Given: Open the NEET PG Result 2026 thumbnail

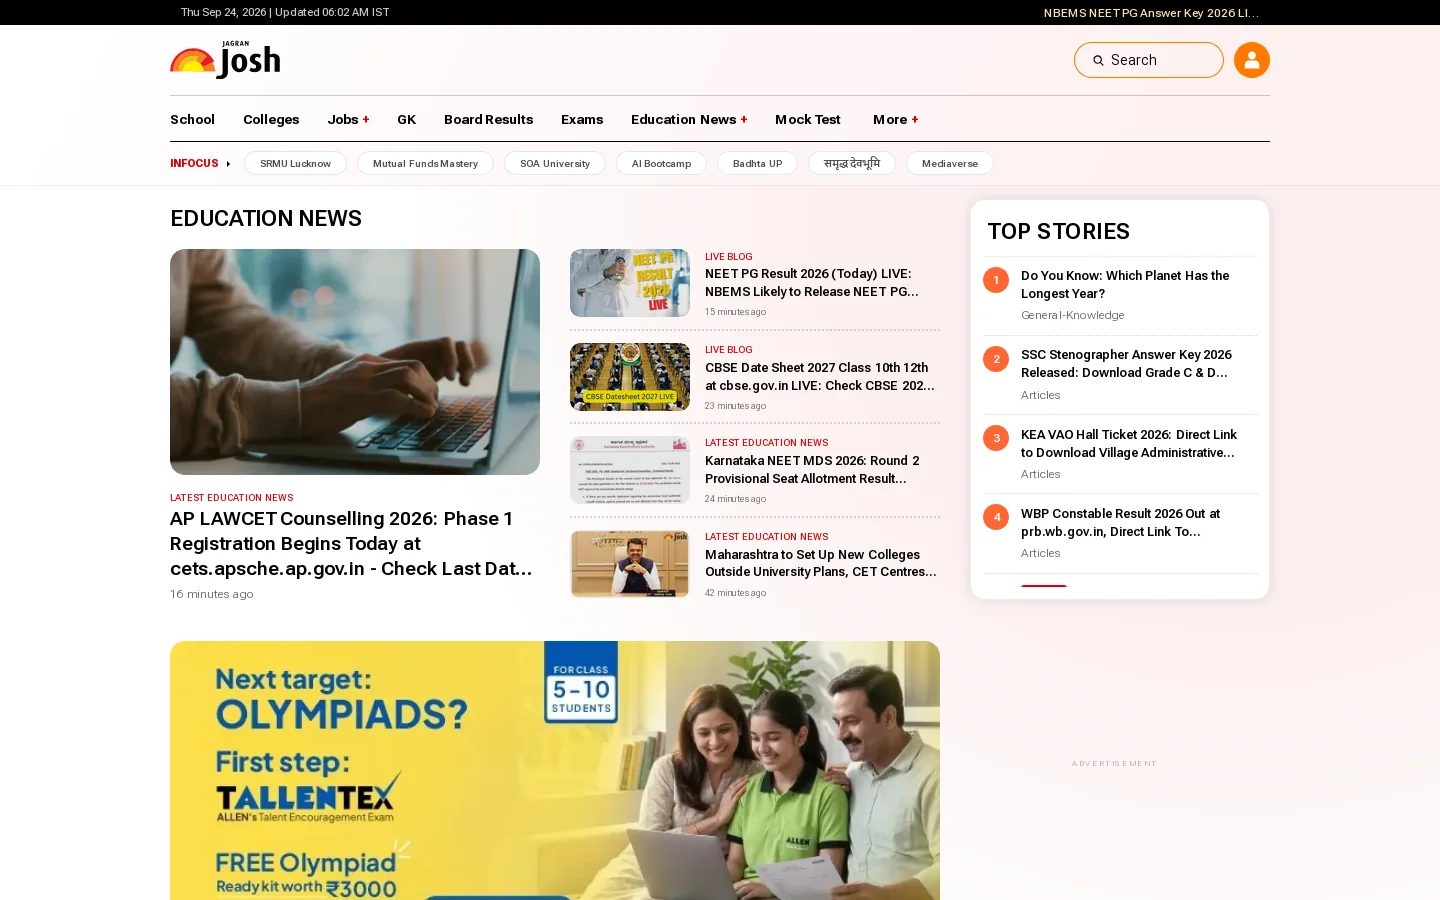Looking at the screenshot, I should (x=630, y=283).
